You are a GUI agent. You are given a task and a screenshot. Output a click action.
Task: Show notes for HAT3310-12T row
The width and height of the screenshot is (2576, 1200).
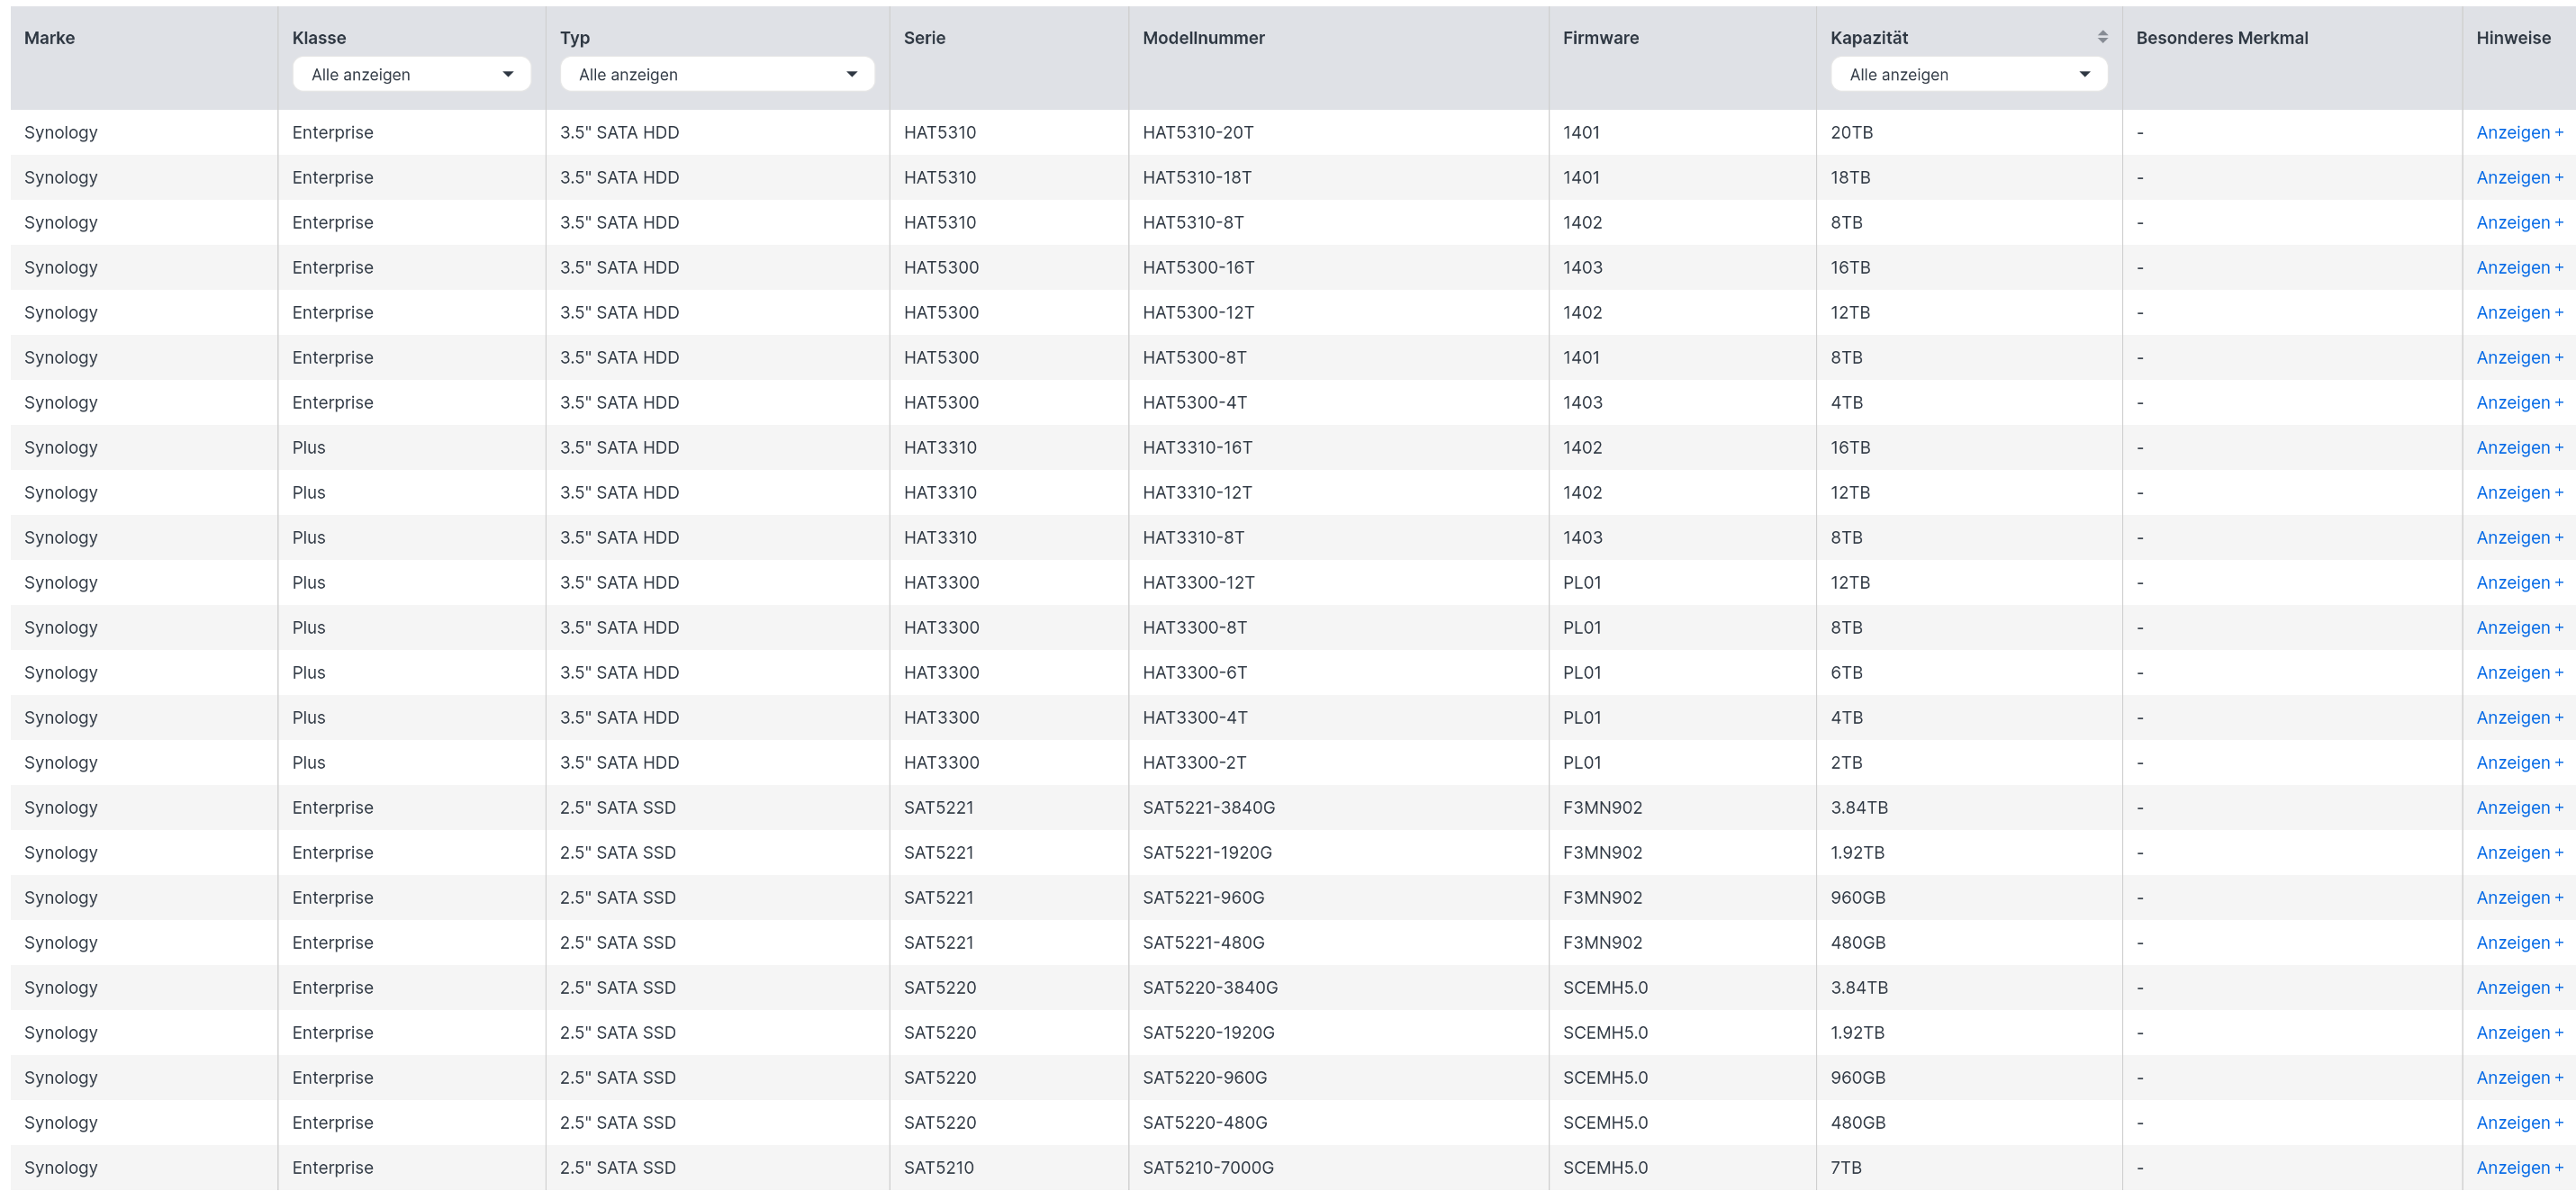click(2519, 492)
